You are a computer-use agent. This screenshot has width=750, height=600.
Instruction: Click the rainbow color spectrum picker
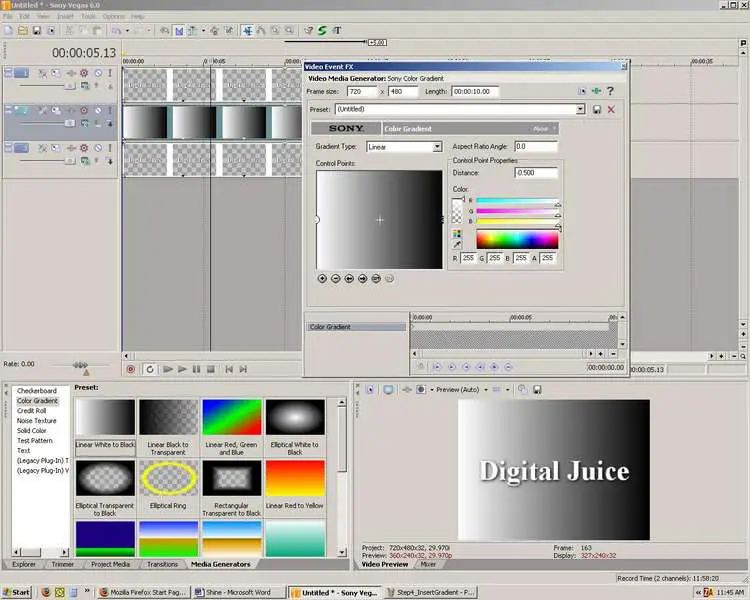pos(517,239)
